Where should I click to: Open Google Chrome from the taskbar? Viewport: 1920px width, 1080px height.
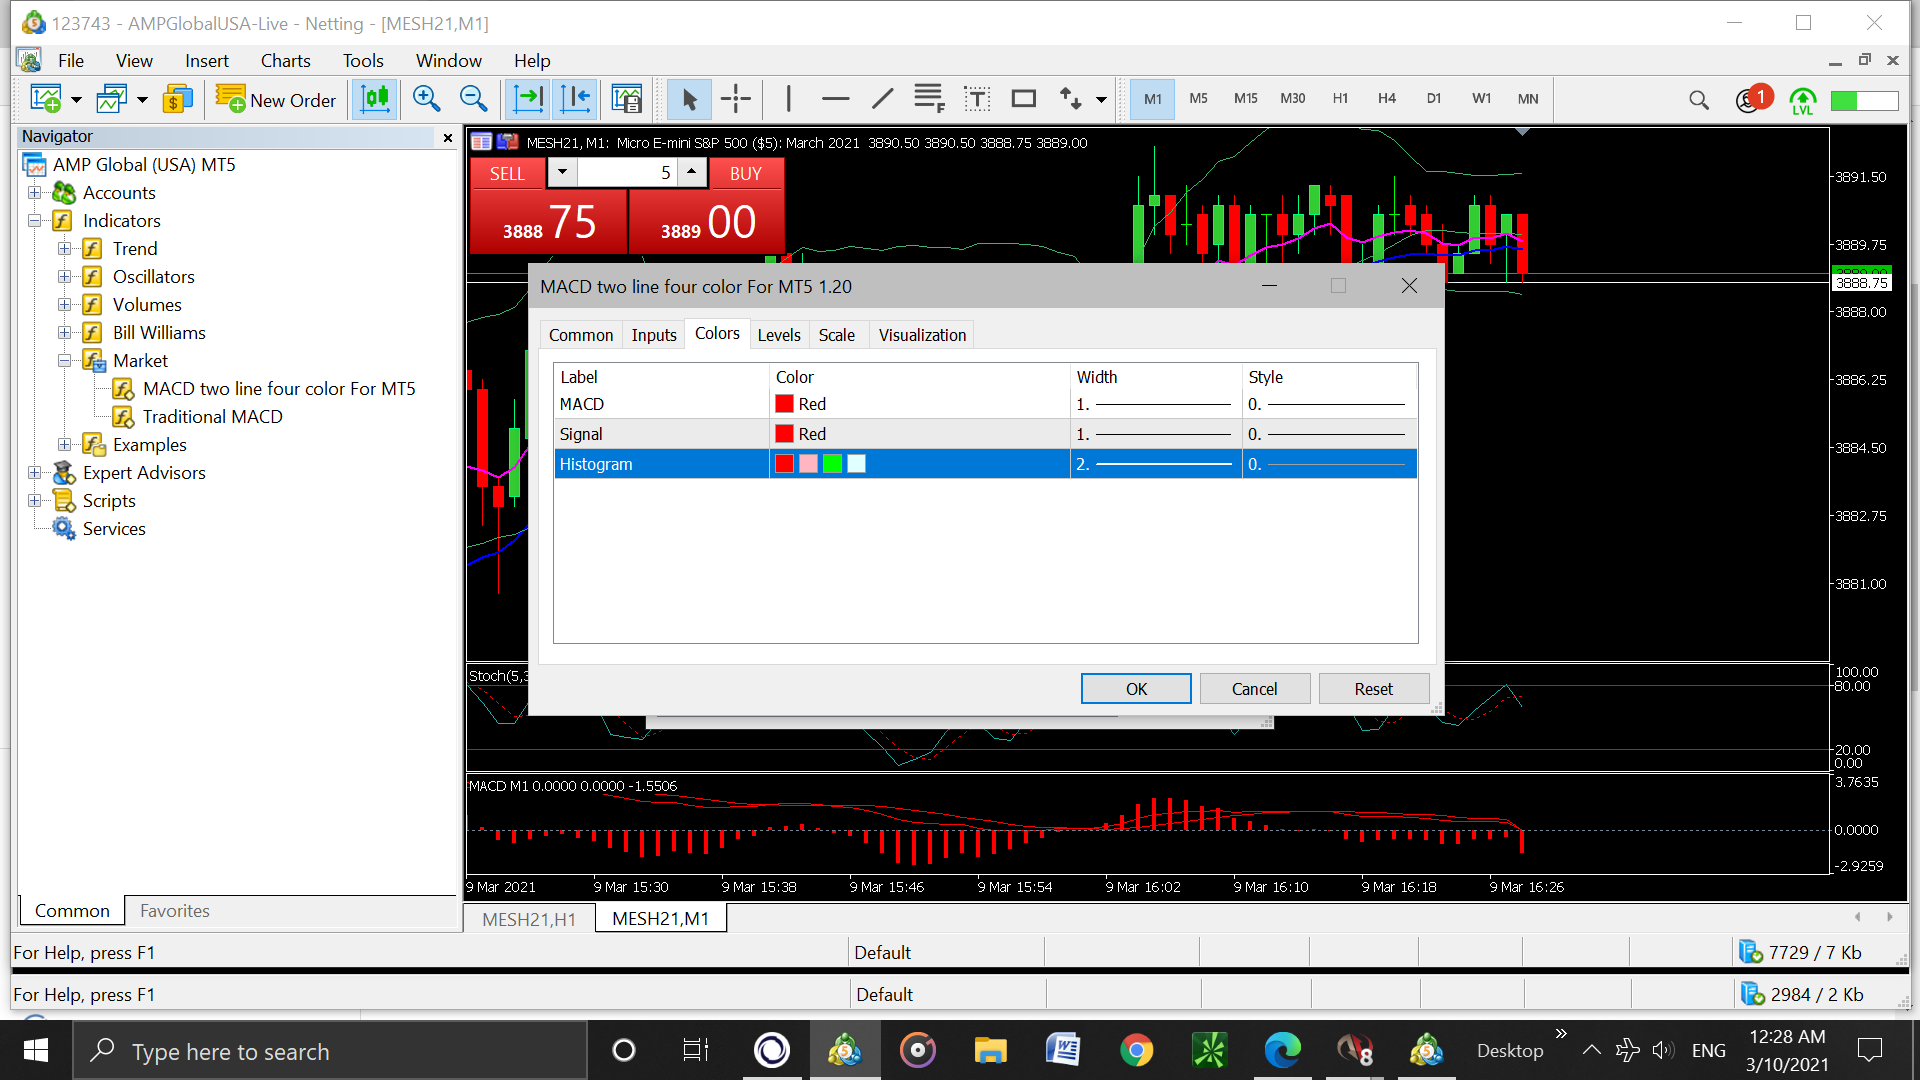pyautogui.click(x=1136, y=1051)
